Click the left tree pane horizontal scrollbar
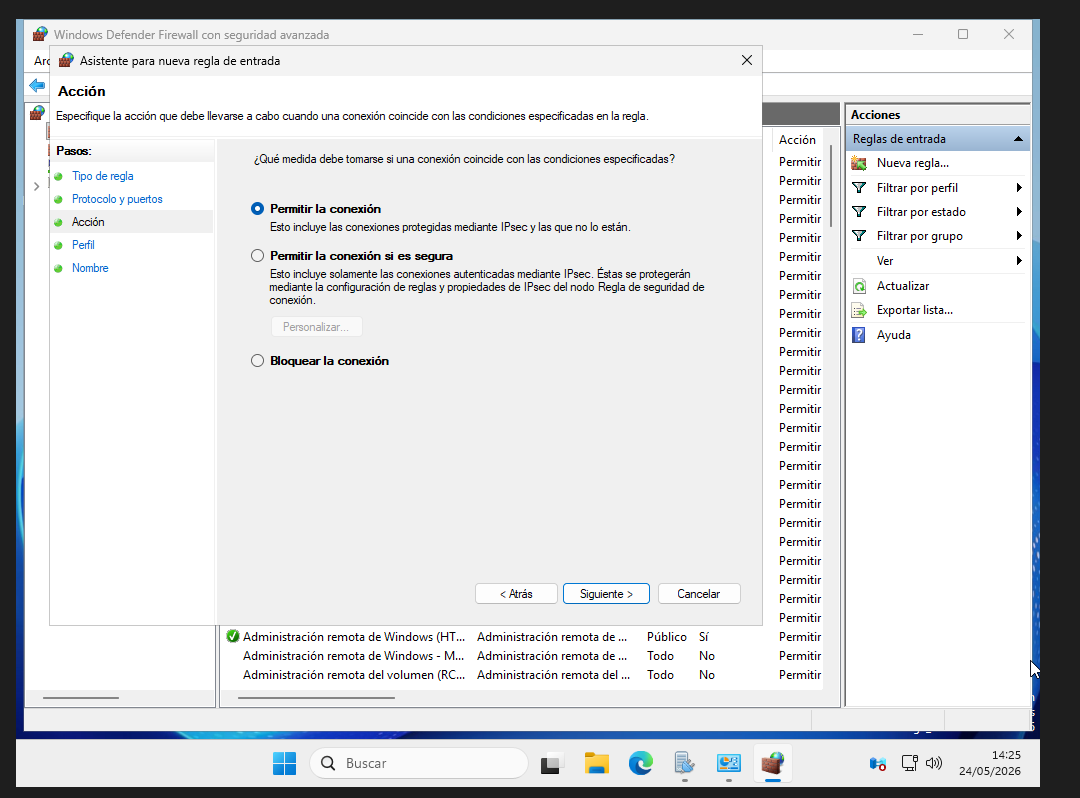 click(x=81, y=697)
